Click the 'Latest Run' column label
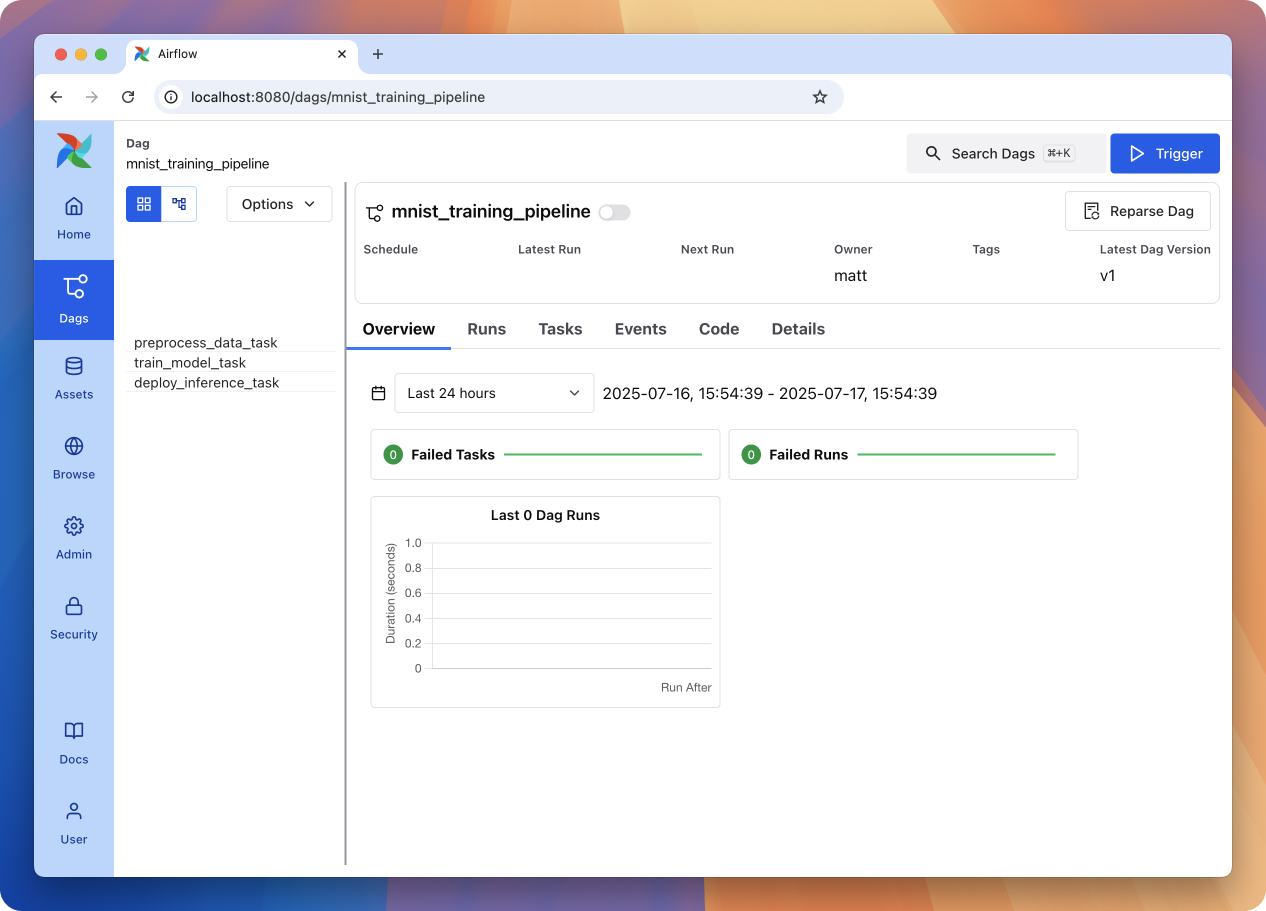1266x911 pixels. tap(549, 249)
